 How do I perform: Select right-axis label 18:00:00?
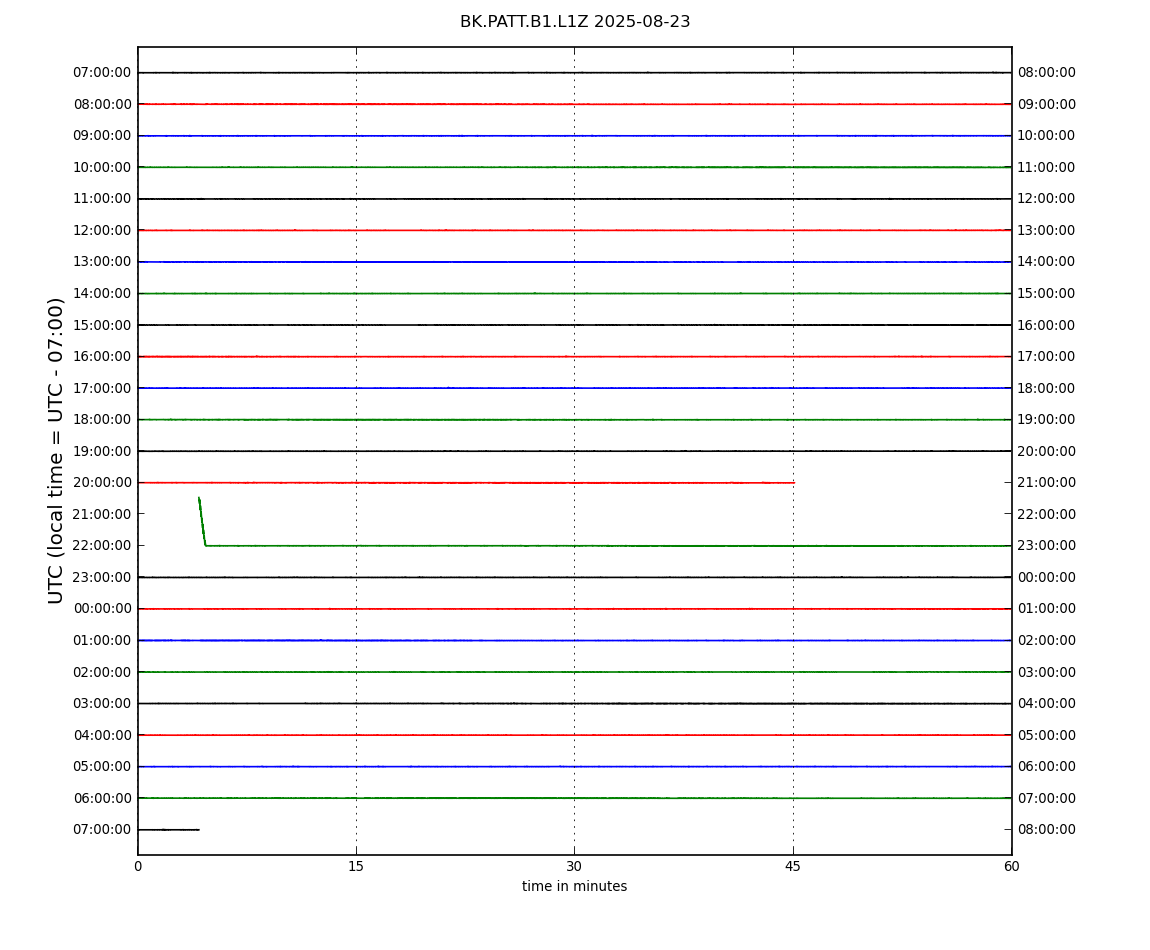click(x=1047, y=388)
